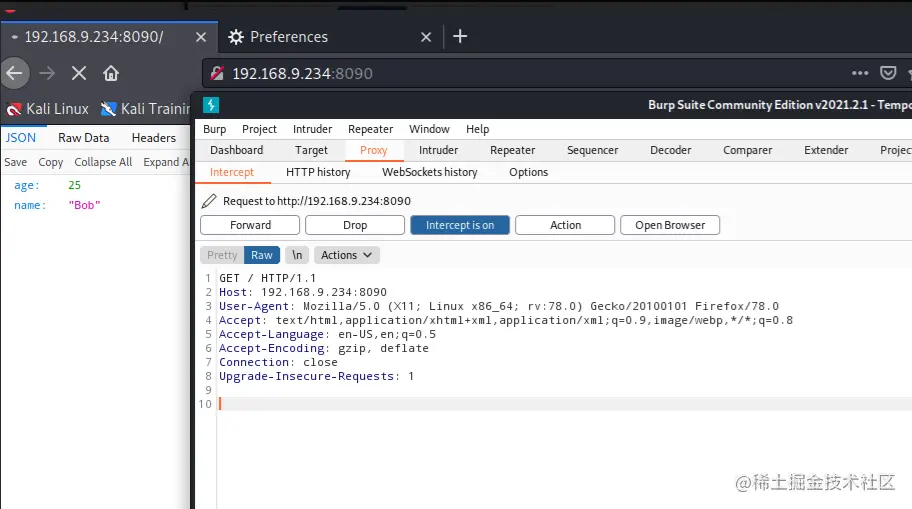Toggle the \n non-printable characters button
This screenshot has width=912, height=509.
[x=297, y=255]
